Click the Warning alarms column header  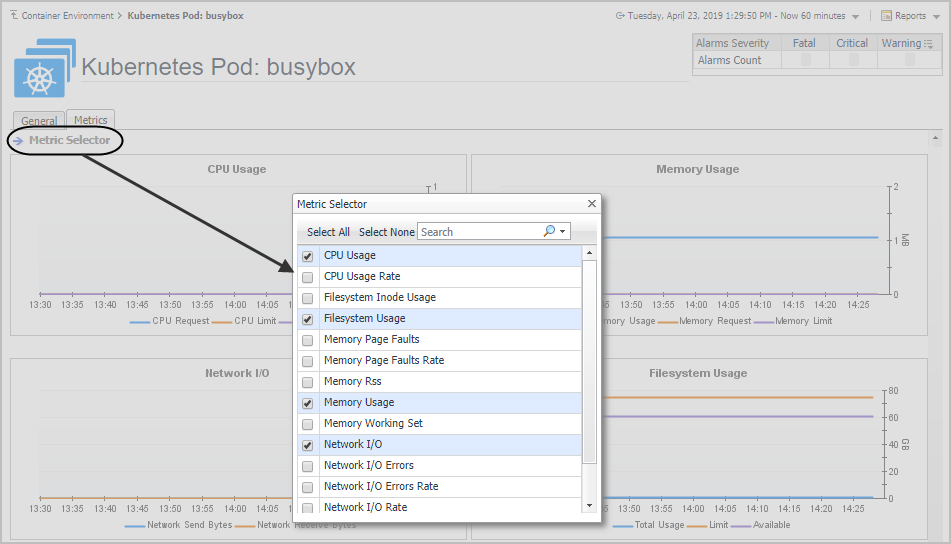[901, 43]
